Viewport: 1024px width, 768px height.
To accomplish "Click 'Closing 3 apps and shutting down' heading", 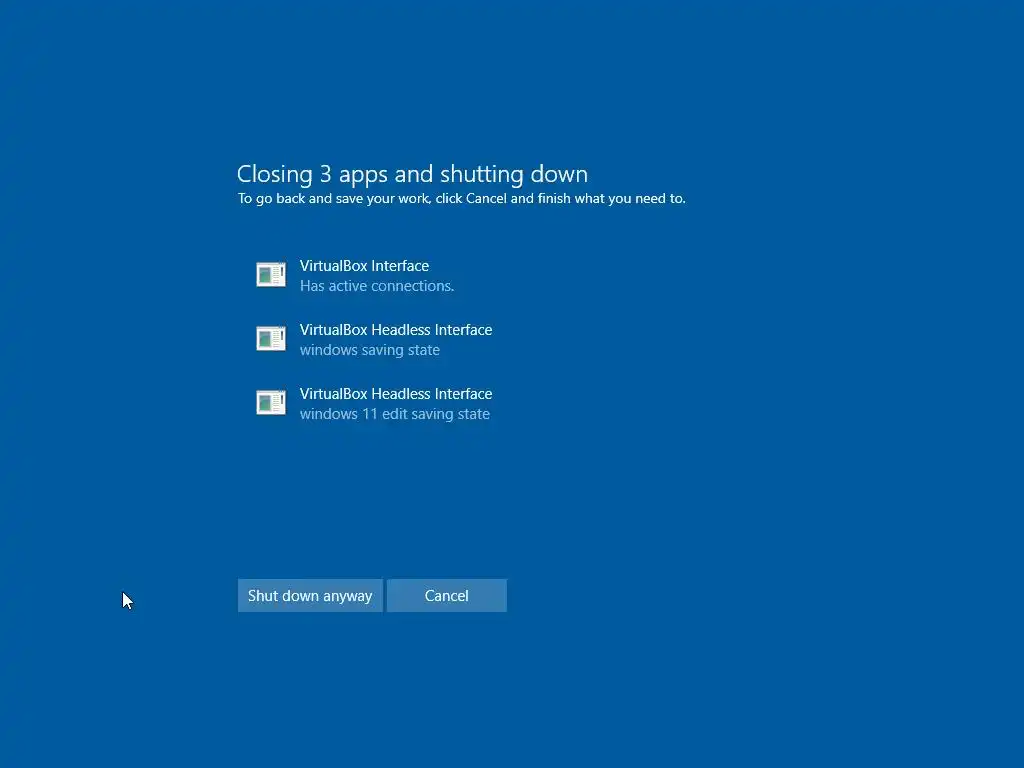I will pos(412,174).
